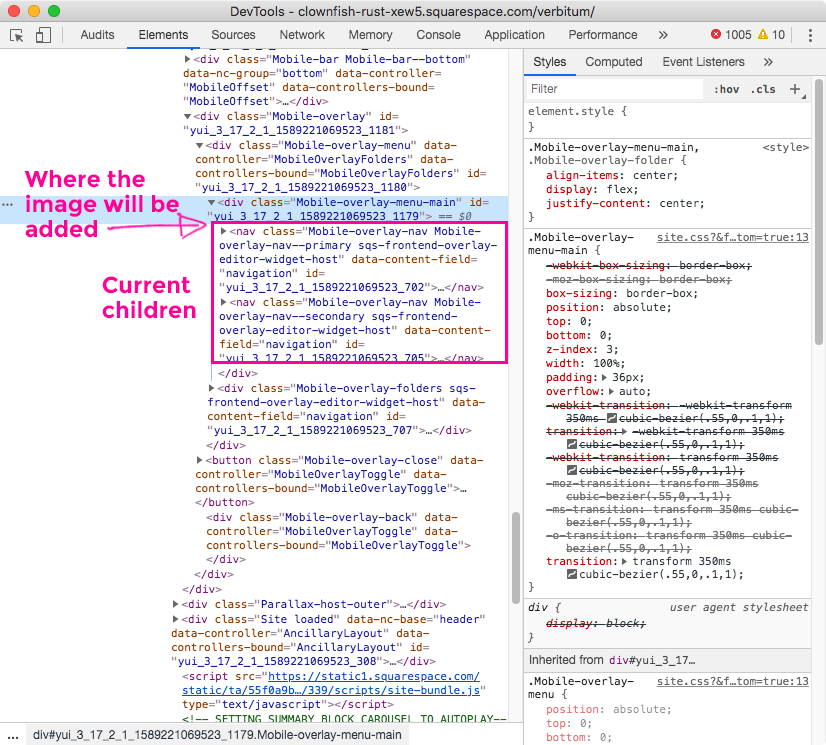
Task: Click the closing </button> tag line
Action: pyautogui.click(x=224, y=503)
